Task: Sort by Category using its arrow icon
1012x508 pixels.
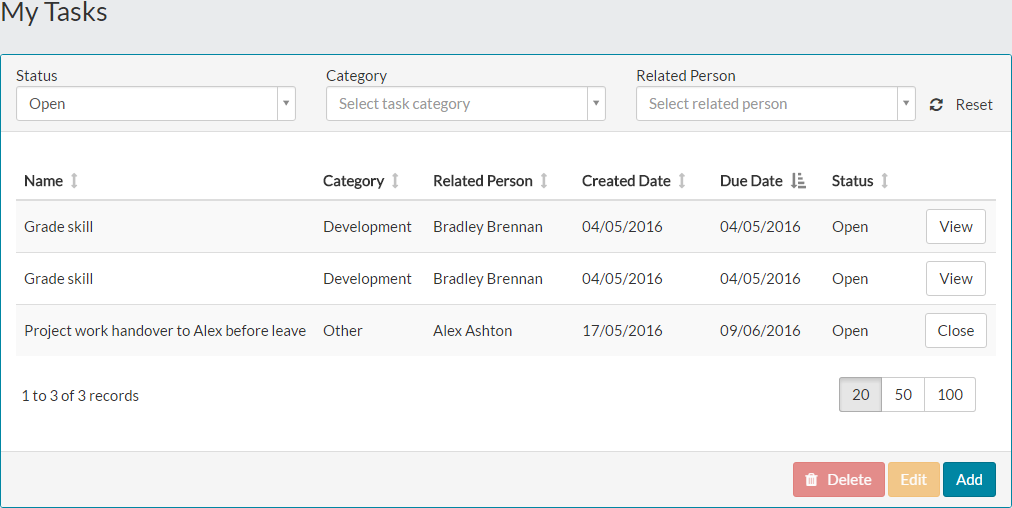Action: coord(395,181)
